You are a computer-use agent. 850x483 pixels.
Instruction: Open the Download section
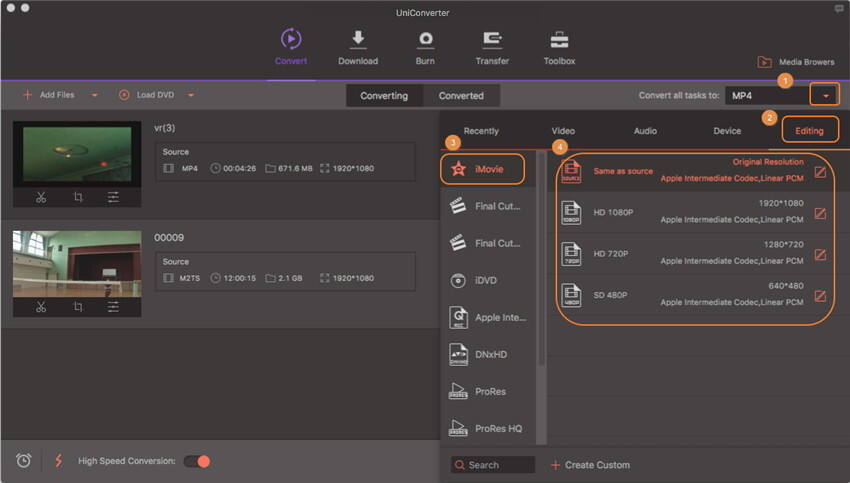pos(358,48)
